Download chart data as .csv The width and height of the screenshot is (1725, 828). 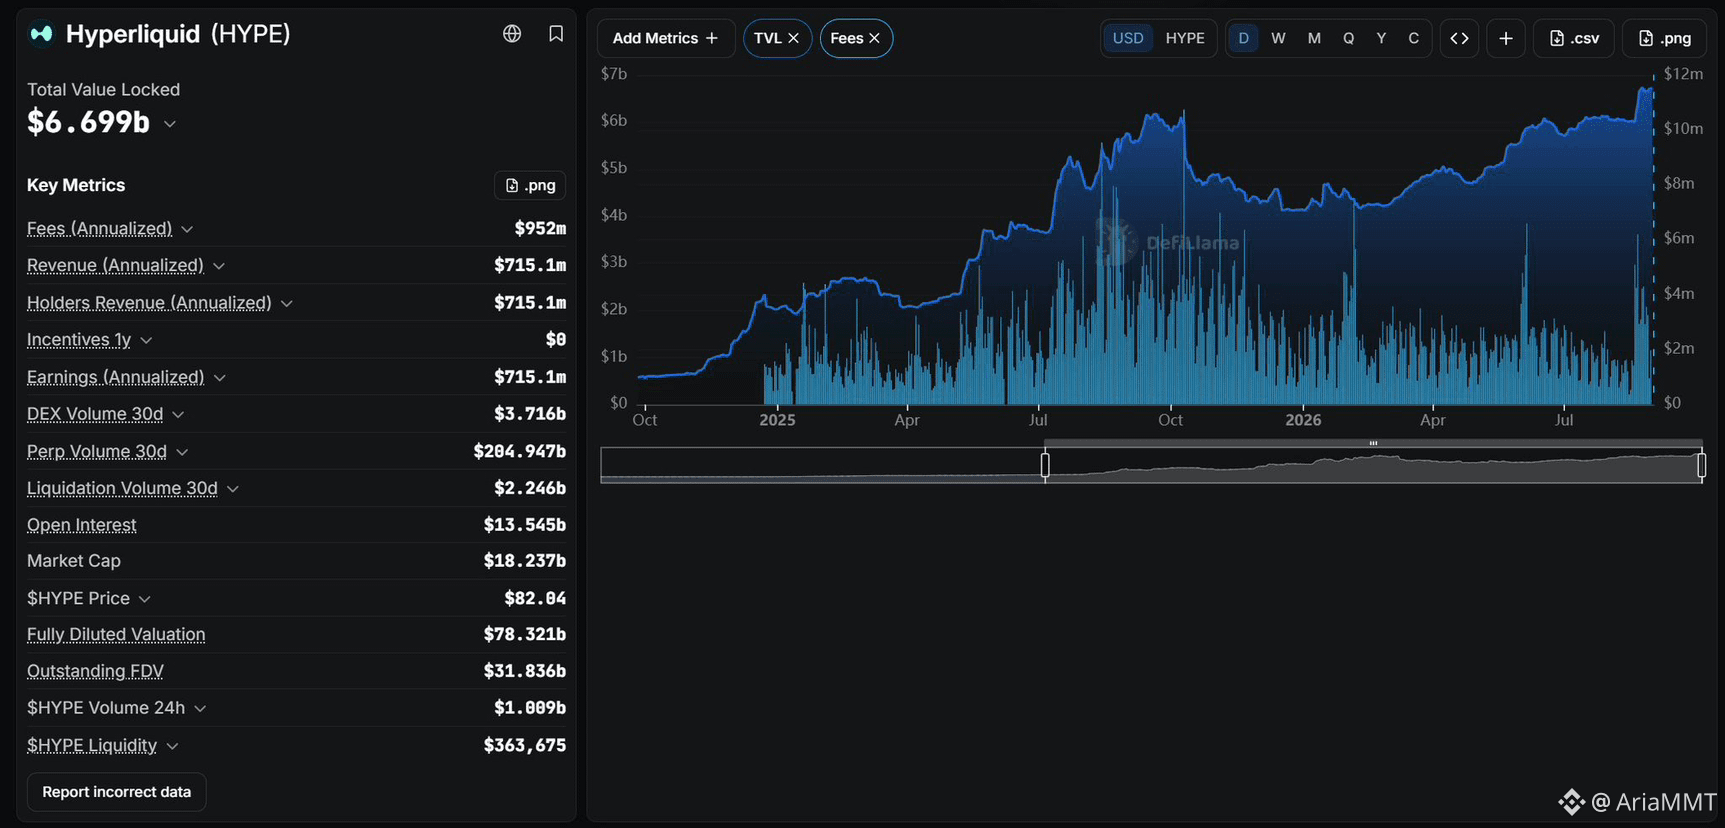1574,38
